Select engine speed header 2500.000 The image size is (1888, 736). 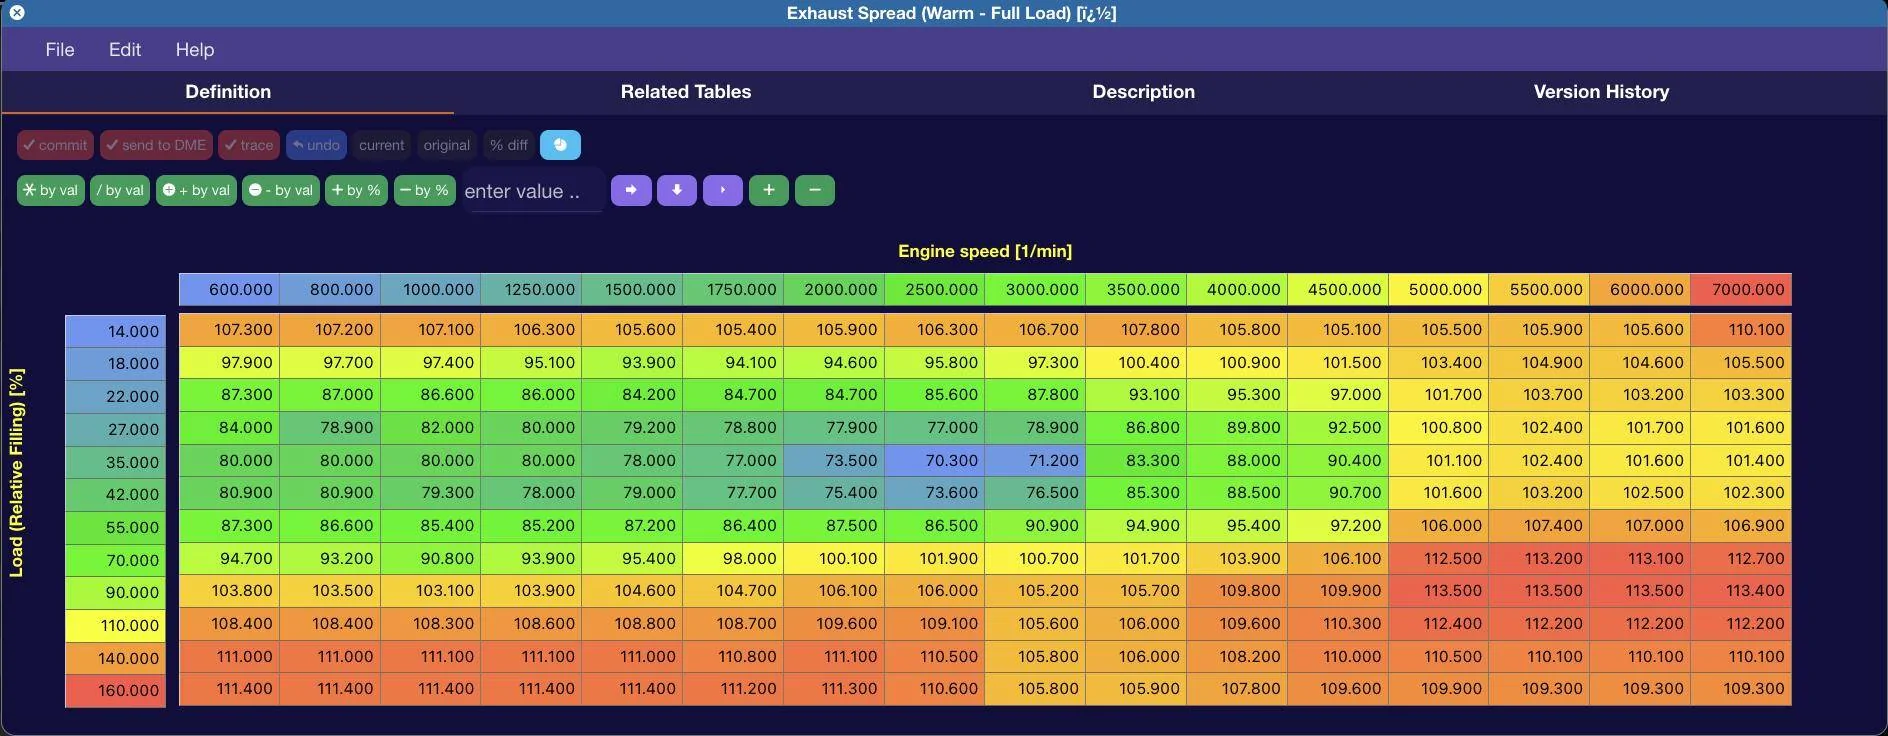click(x=935, y=289)
